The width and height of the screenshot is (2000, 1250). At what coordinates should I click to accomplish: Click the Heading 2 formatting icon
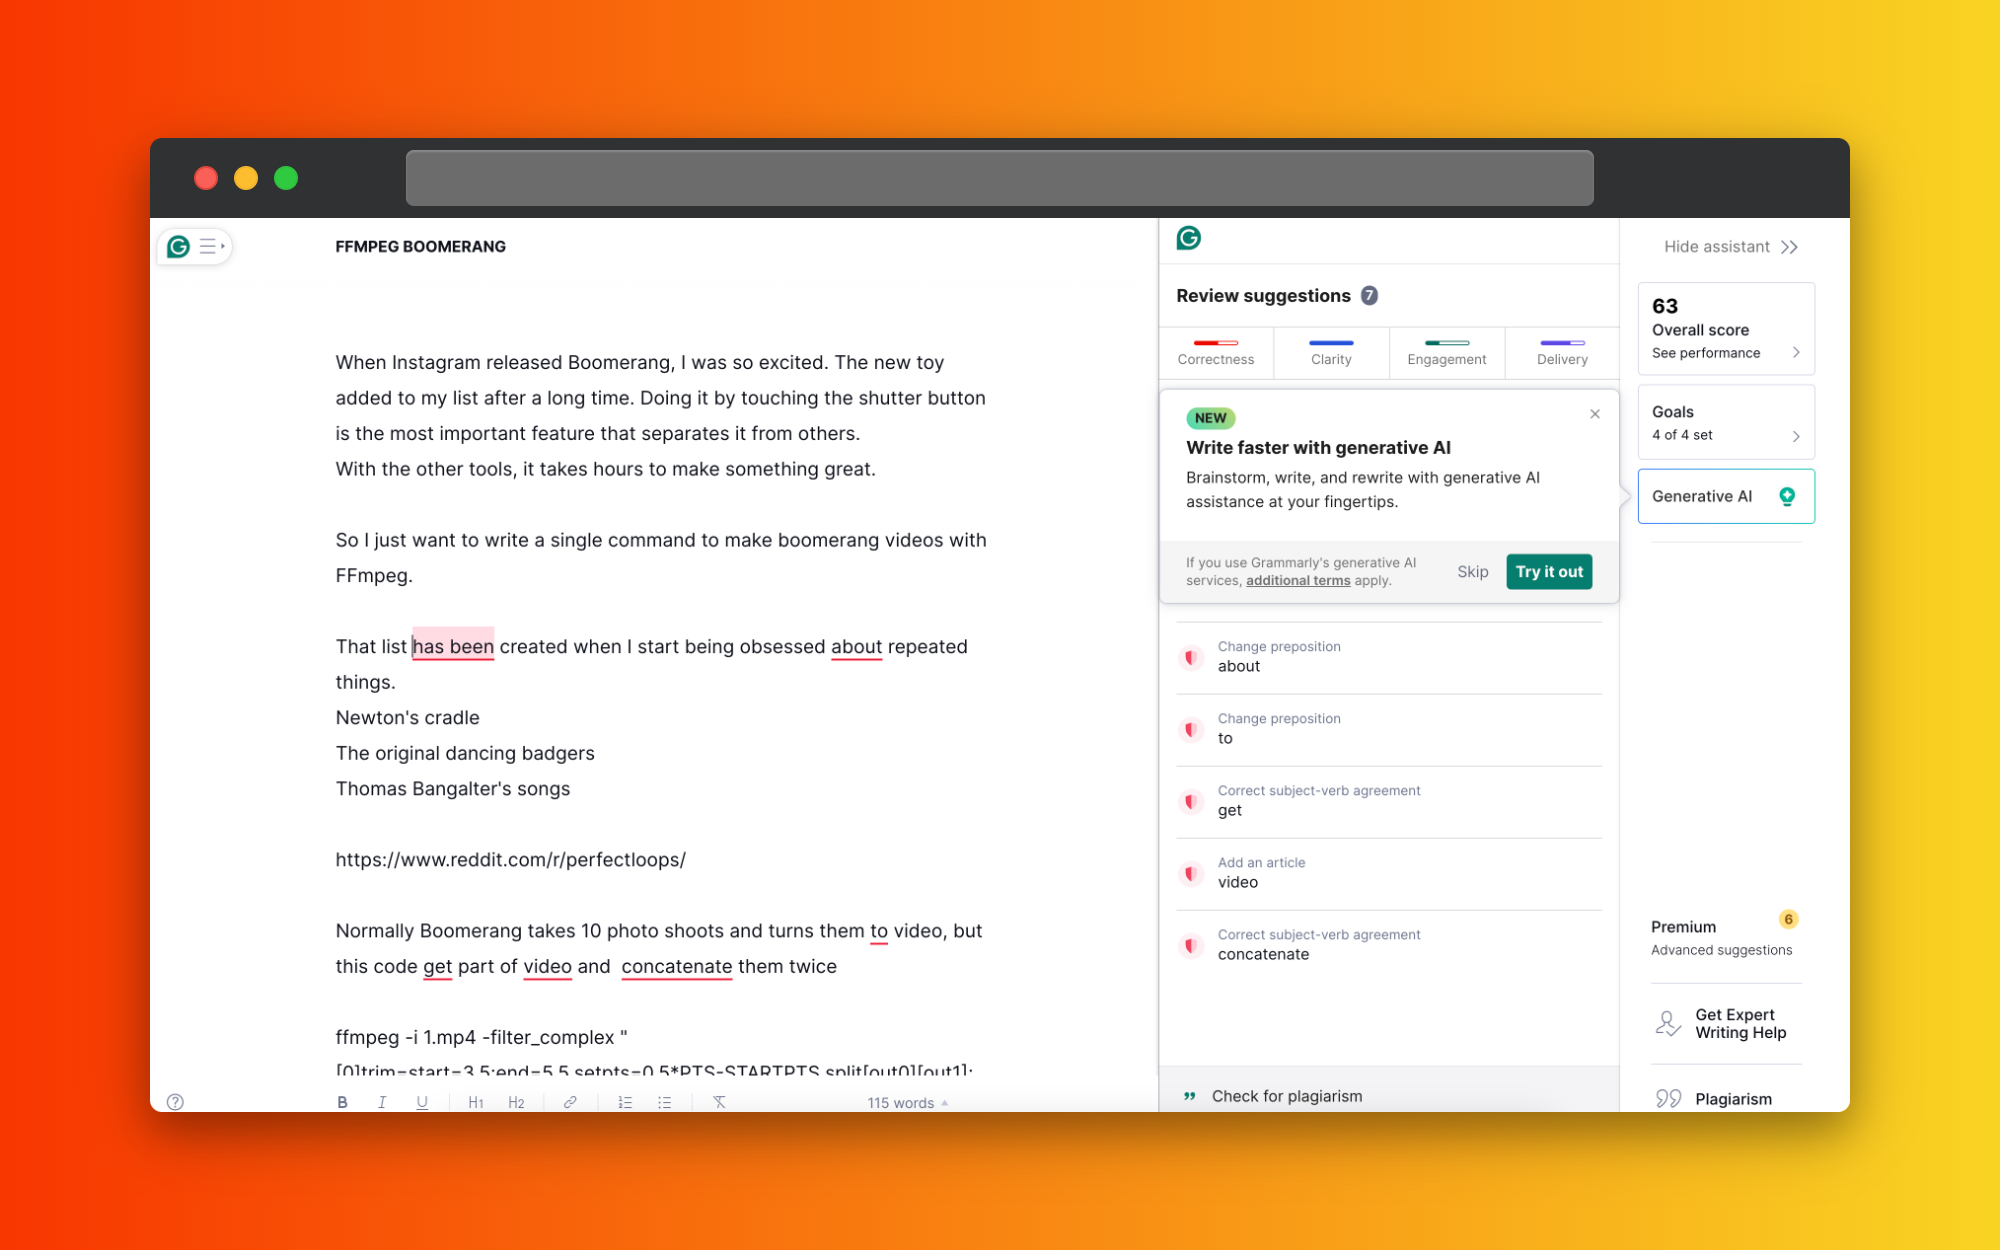click(x=517, y=1102)
